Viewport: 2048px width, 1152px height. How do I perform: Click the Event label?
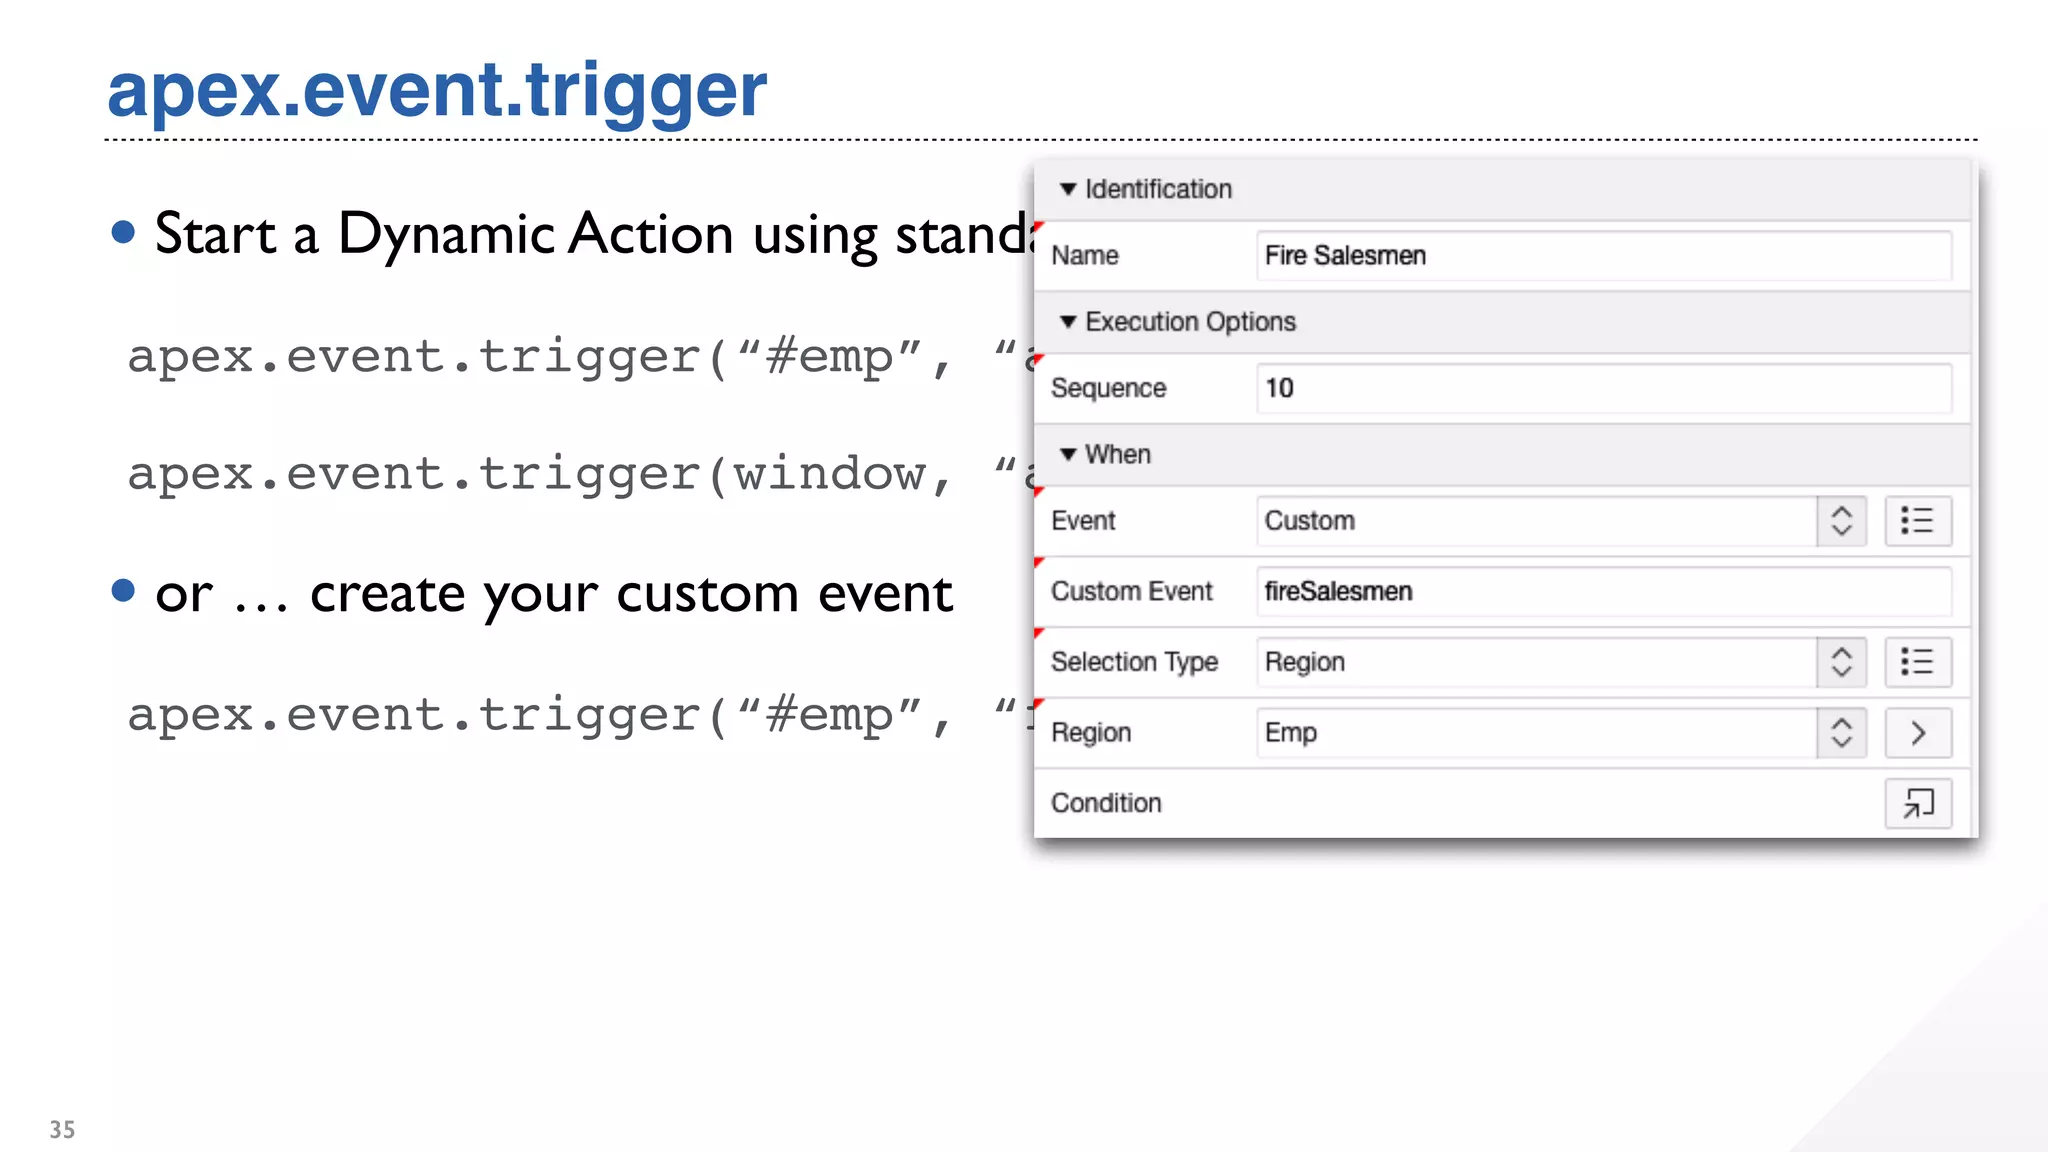pos(1083,521)
